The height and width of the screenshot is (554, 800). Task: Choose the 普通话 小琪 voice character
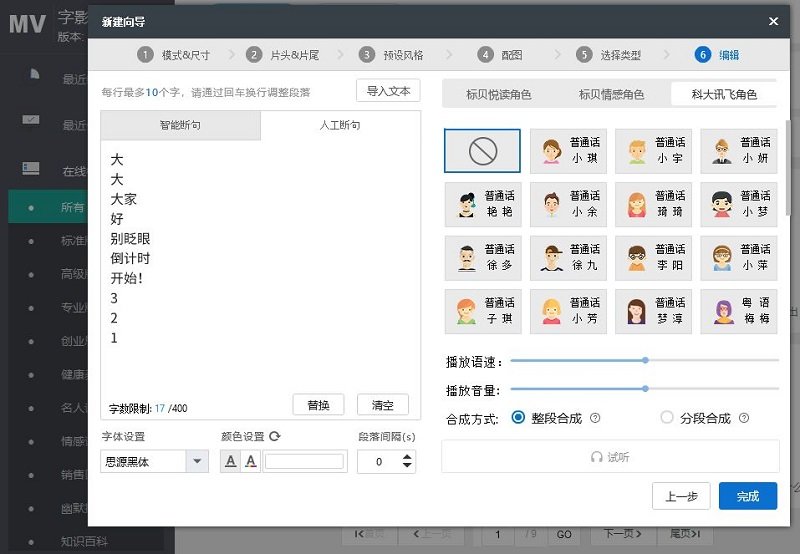568,150
